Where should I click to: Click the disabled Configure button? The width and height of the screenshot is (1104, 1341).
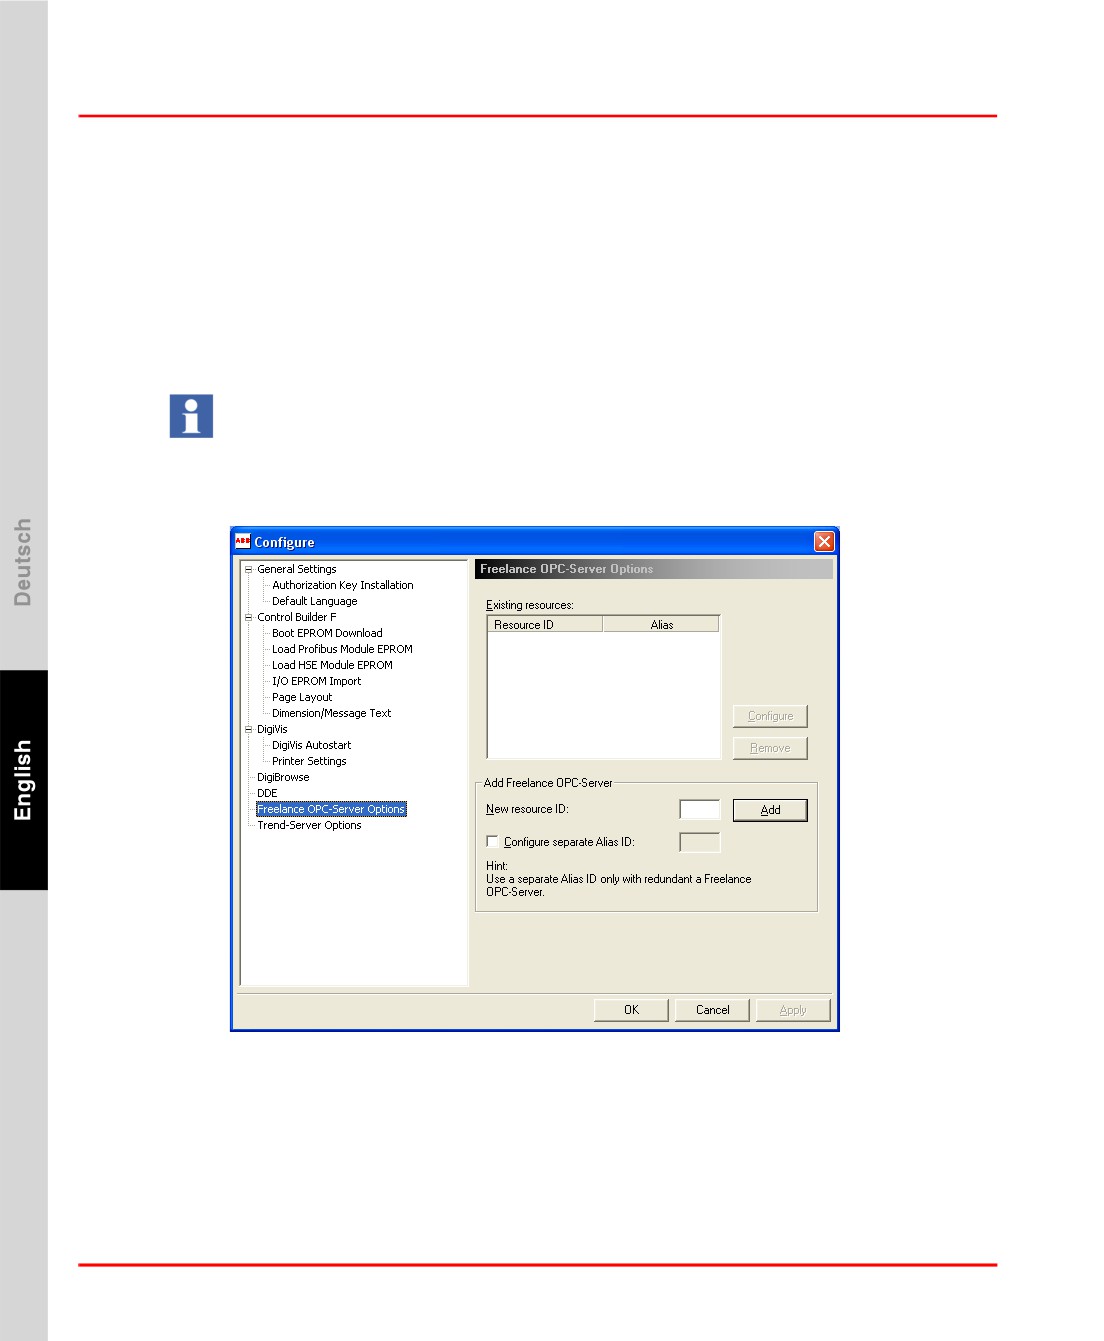770,716
